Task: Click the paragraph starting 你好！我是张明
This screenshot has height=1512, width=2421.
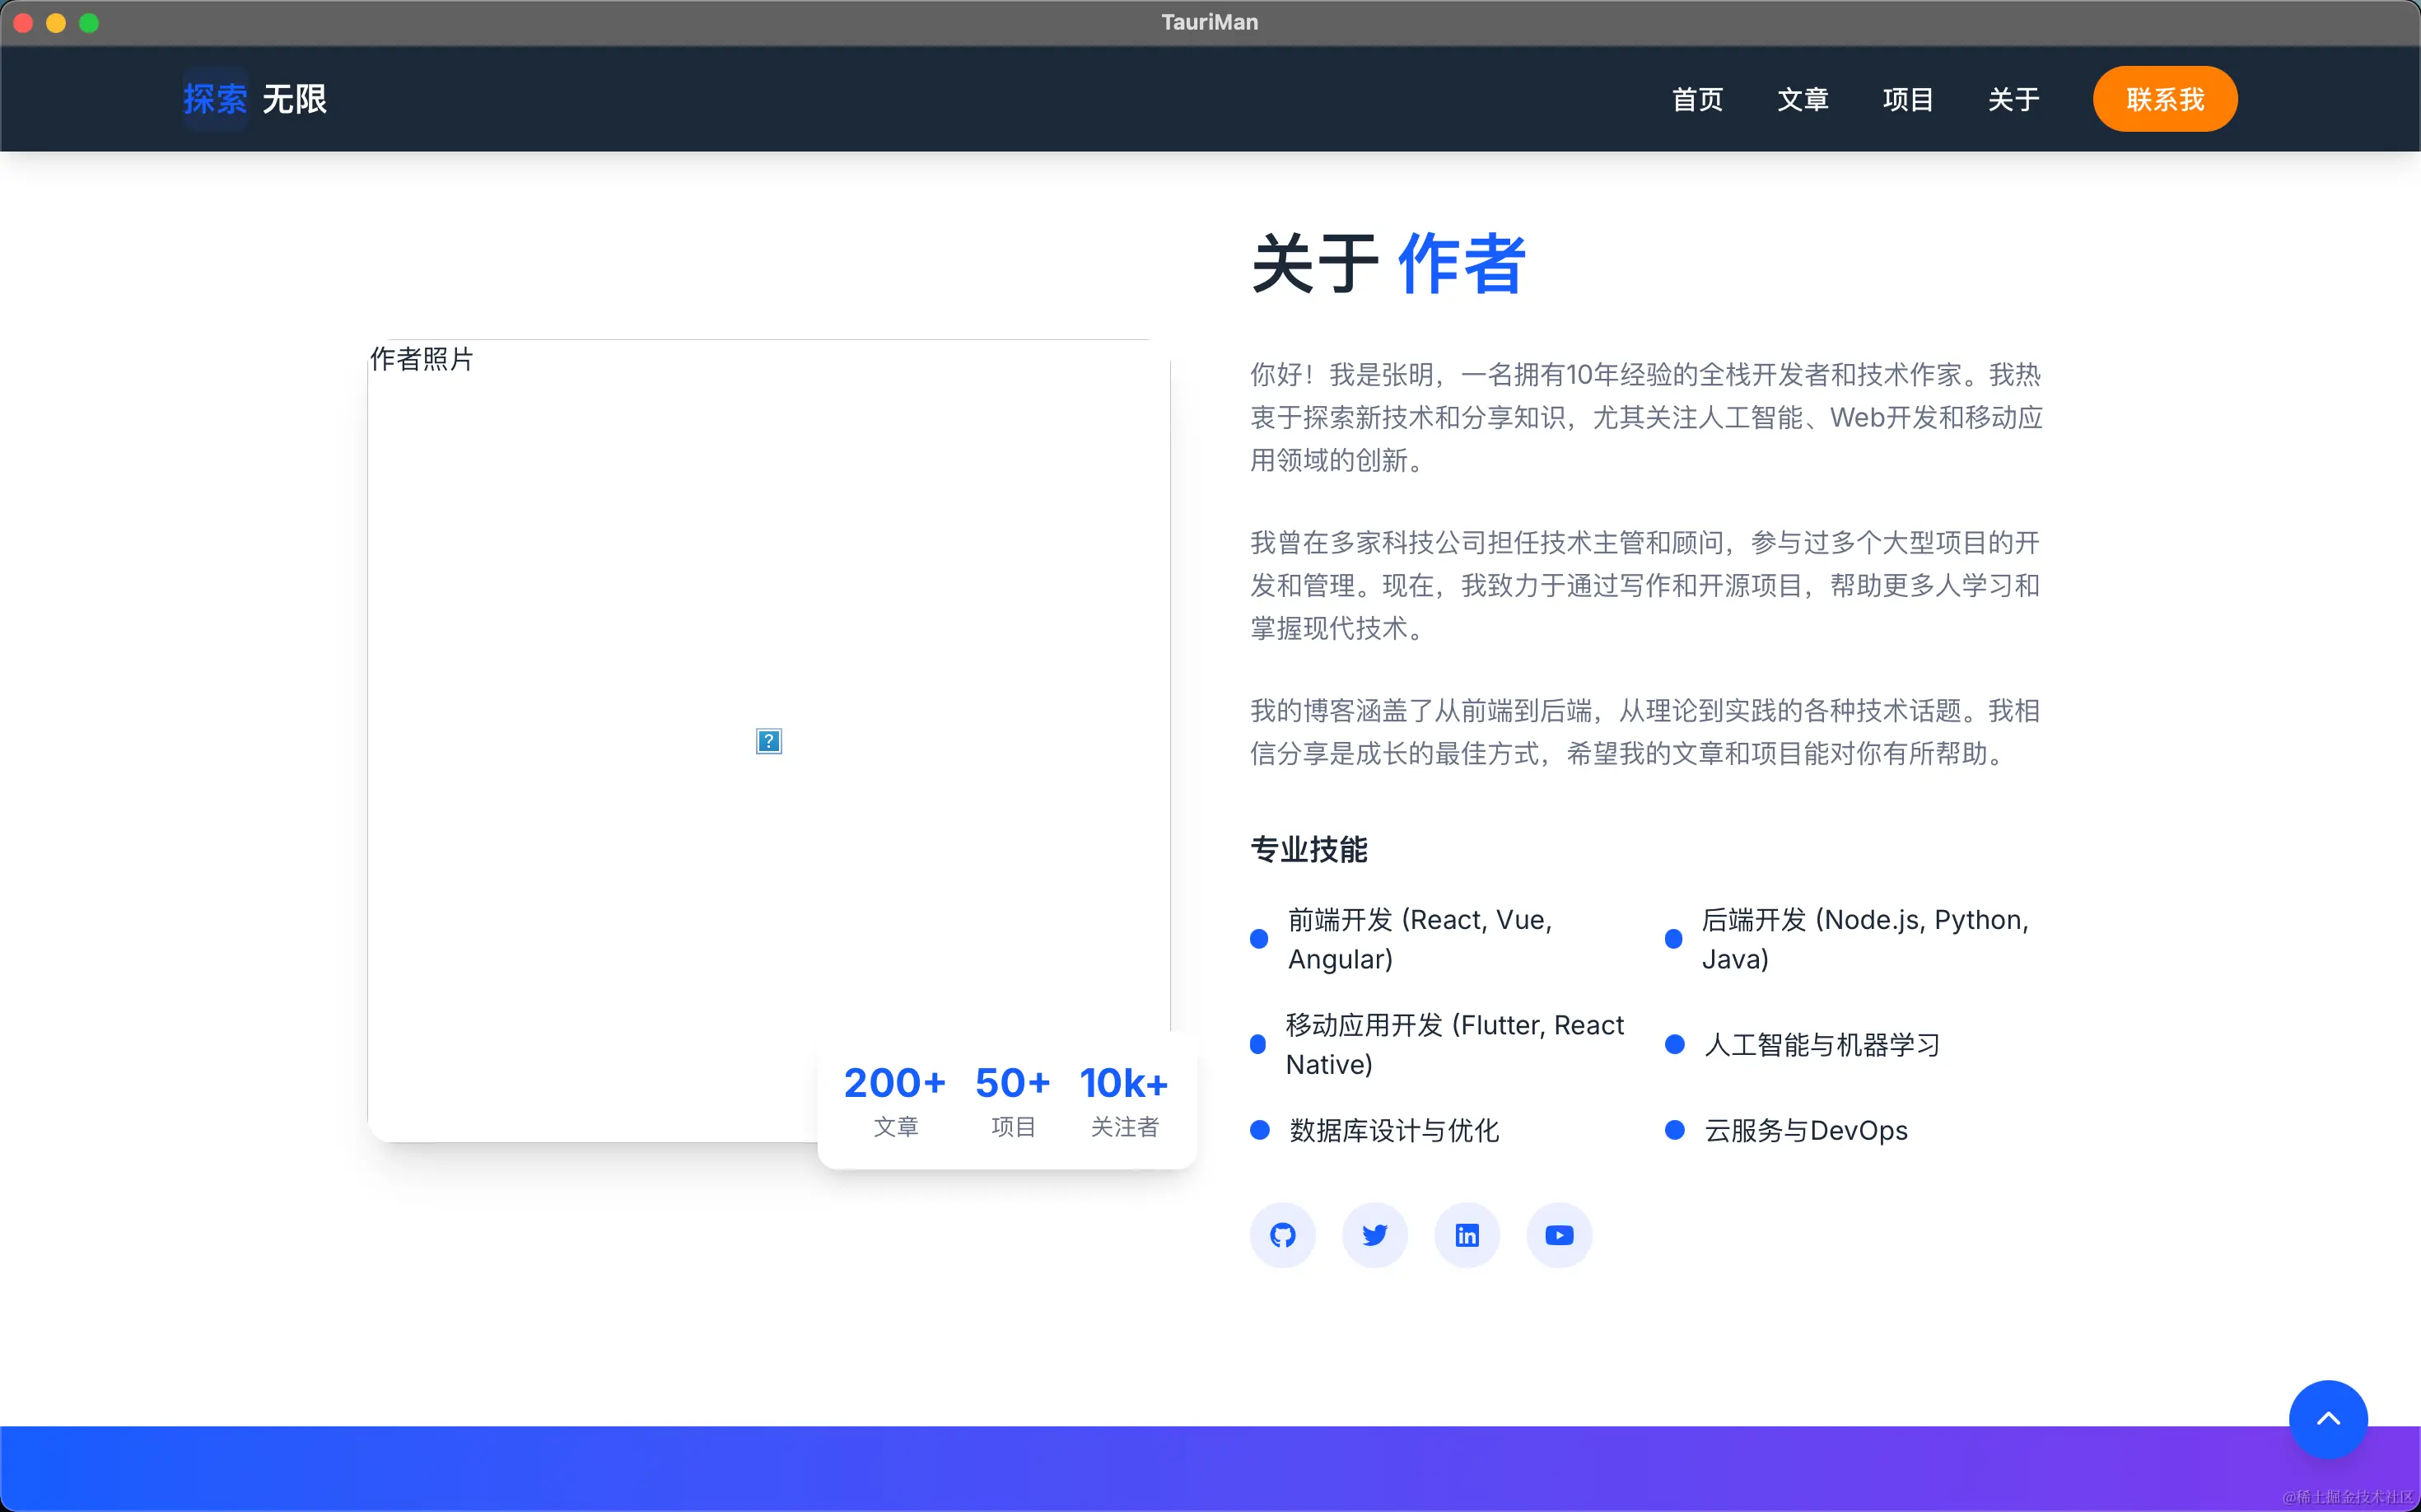Action: point(1646,417)
